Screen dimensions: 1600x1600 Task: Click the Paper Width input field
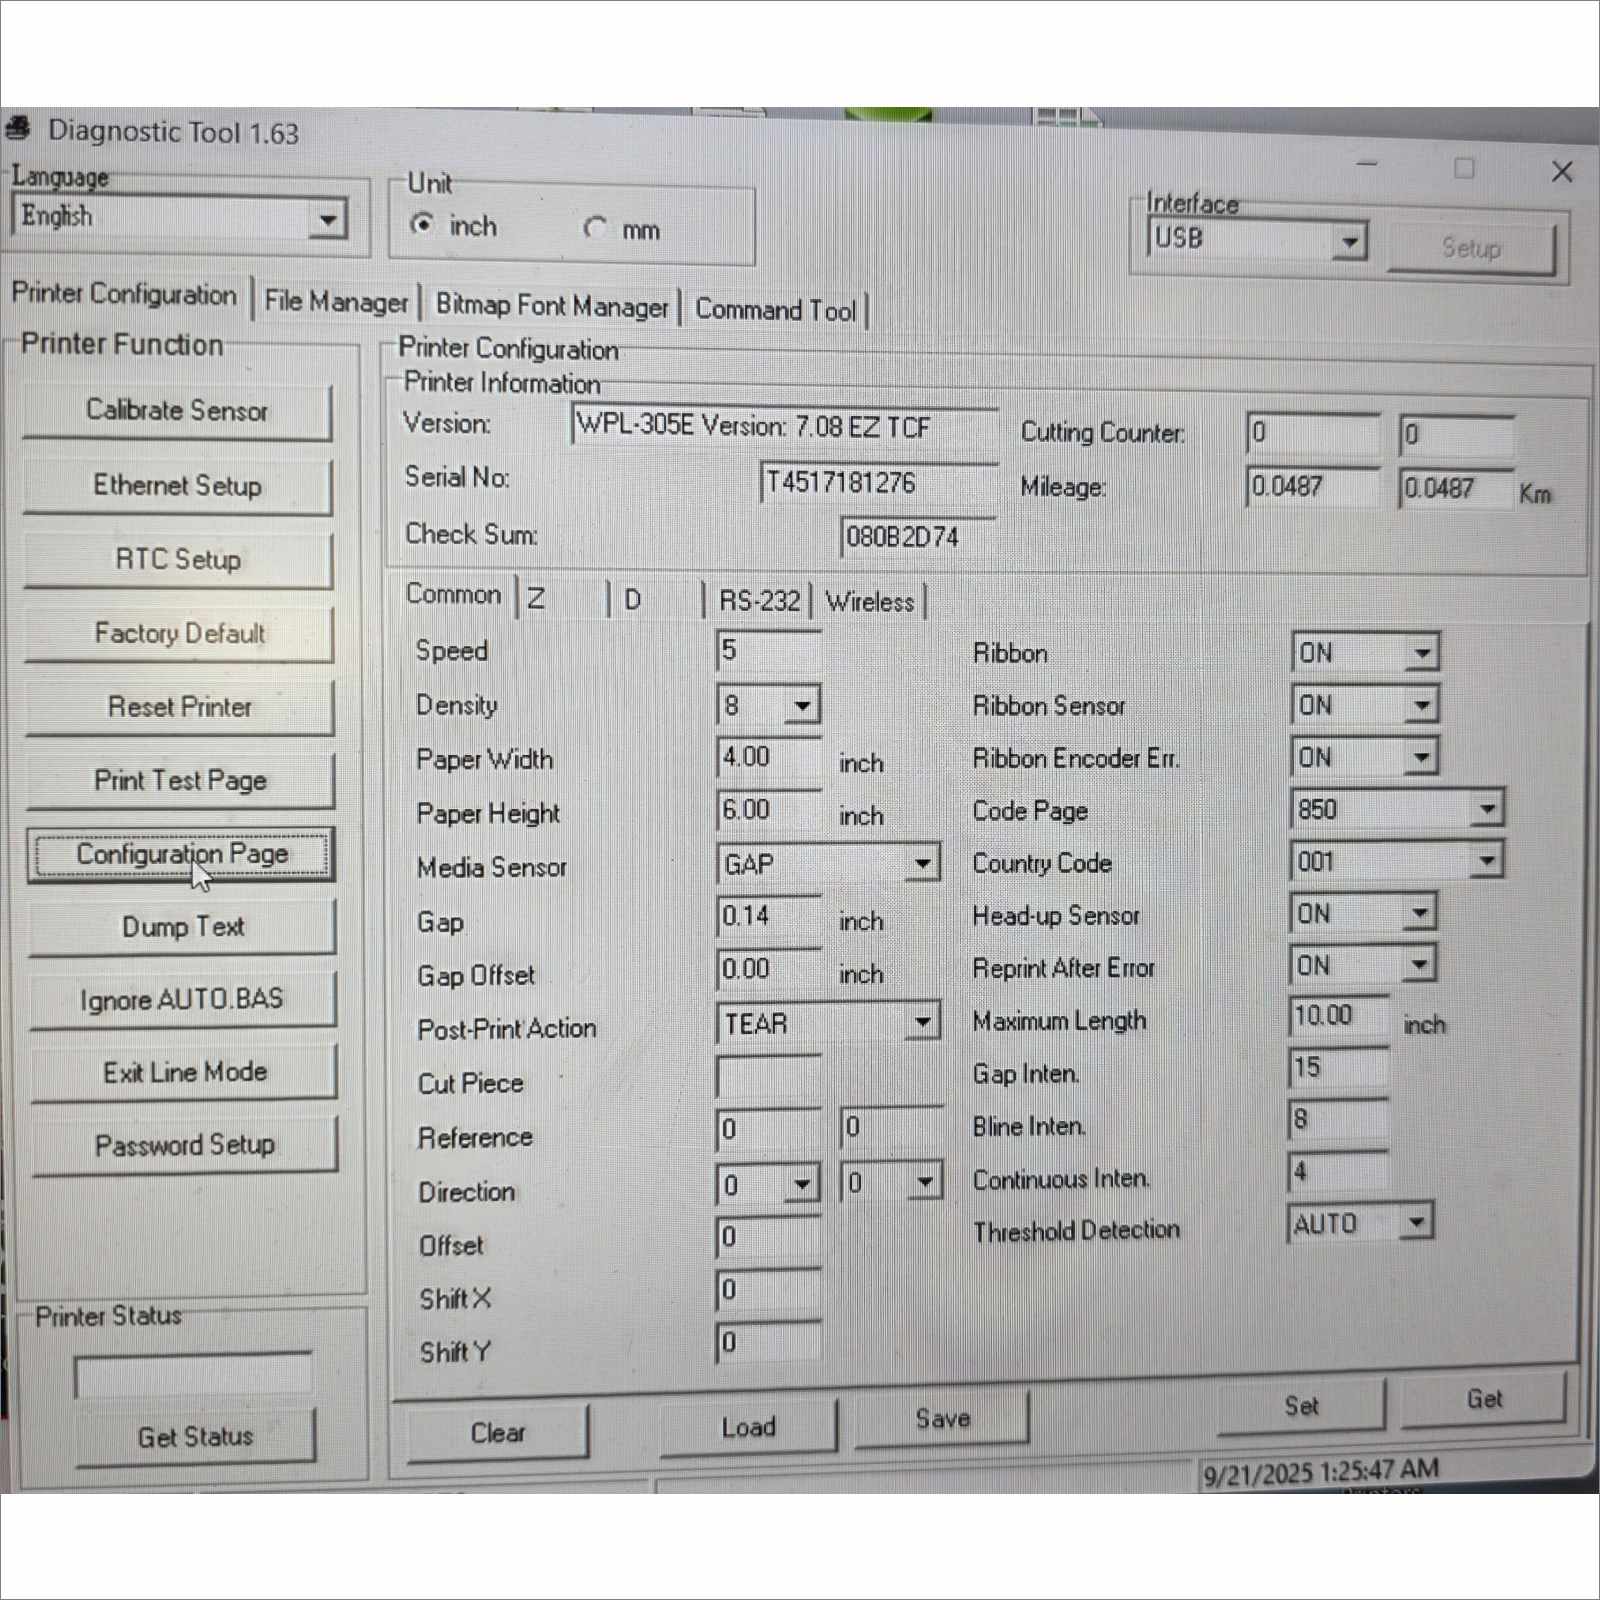pyautogui.click(x=768, y=757)
